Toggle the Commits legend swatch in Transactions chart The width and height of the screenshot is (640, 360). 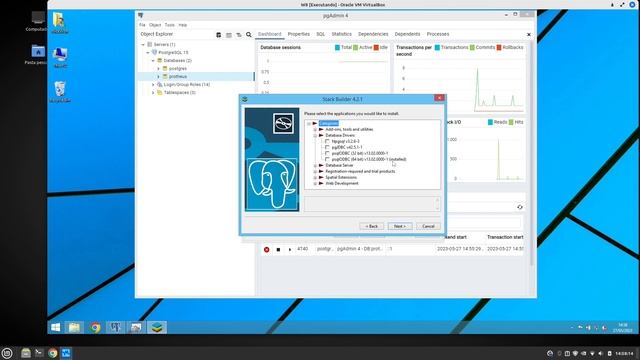(x=472, y=48)
